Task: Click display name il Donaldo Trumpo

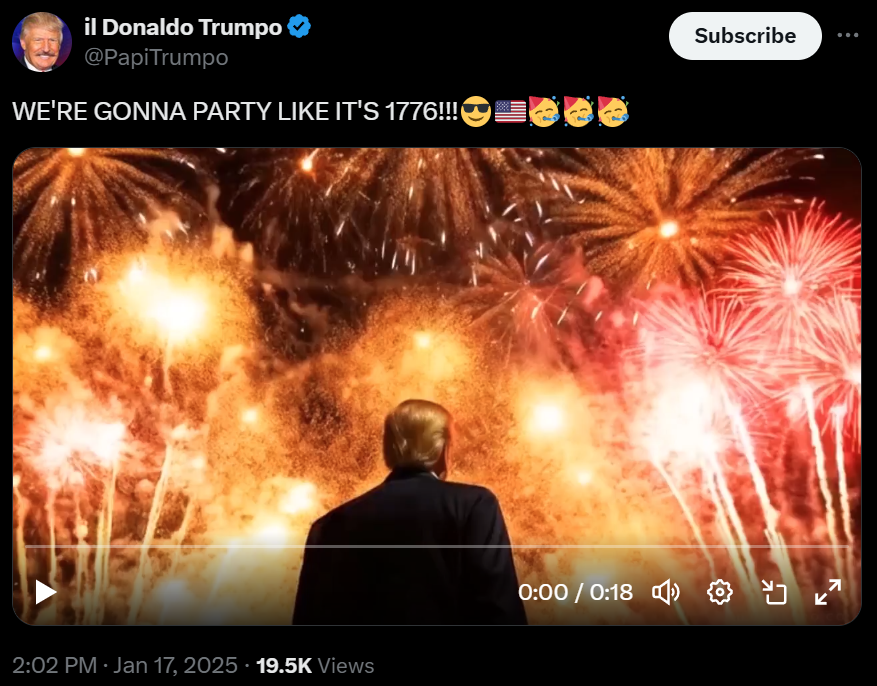Action: (183, 27)
